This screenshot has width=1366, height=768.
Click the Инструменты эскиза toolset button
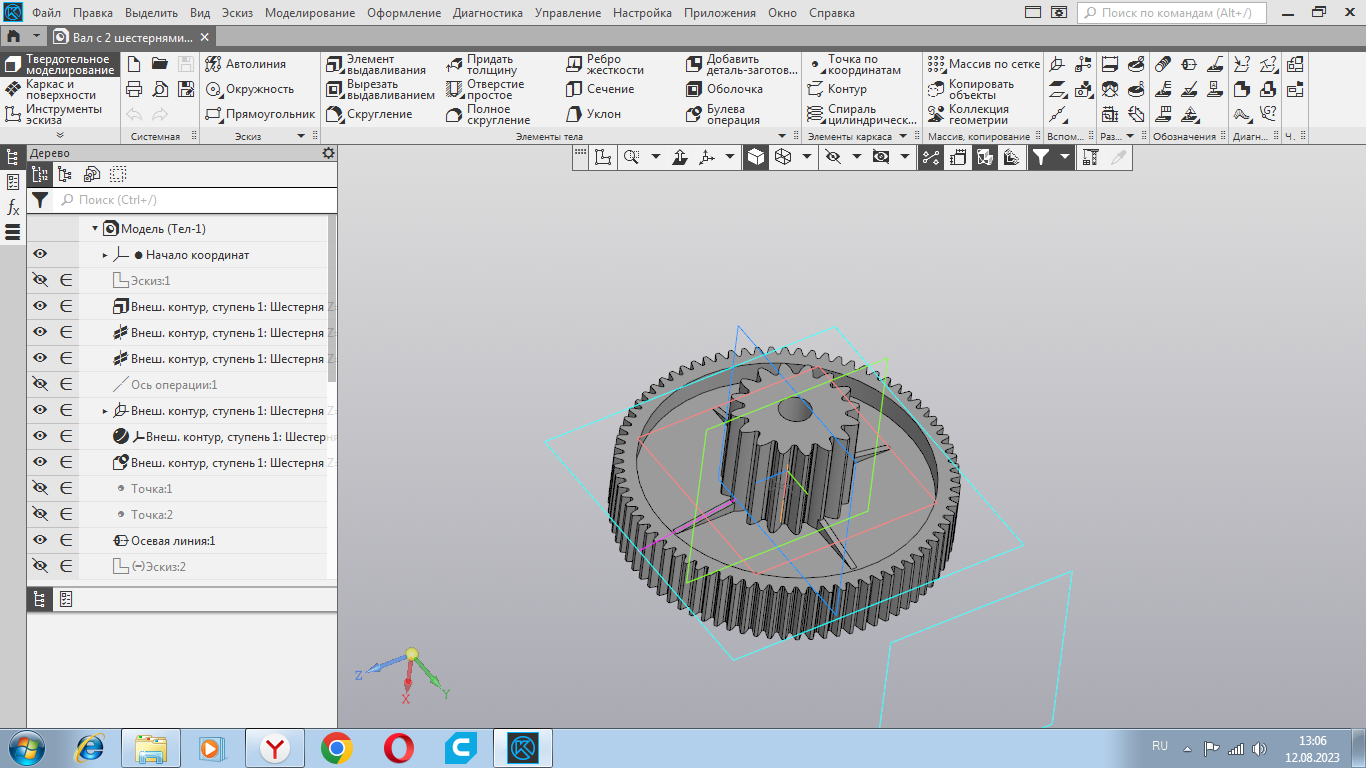[62, 114]
